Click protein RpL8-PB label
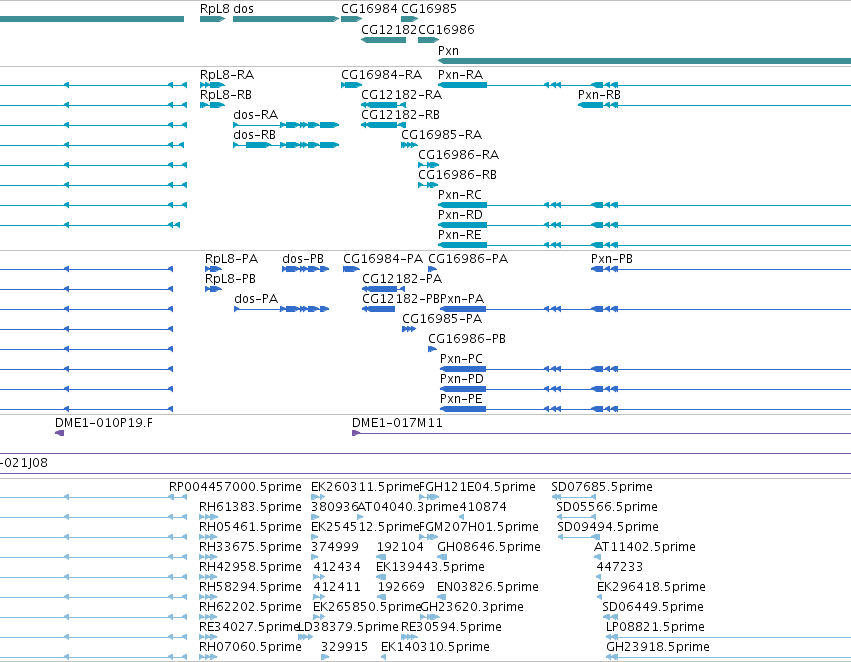Image resolution: width=851 pixels, height=662 pixels. point(230,279)
